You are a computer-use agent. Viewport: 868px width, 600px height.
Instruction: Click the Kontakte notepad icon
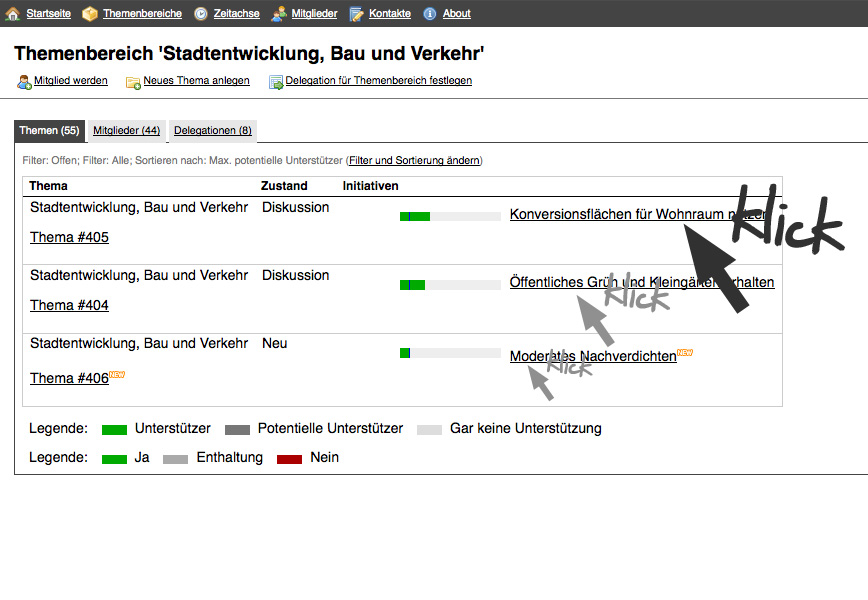(x=357, y=14)
